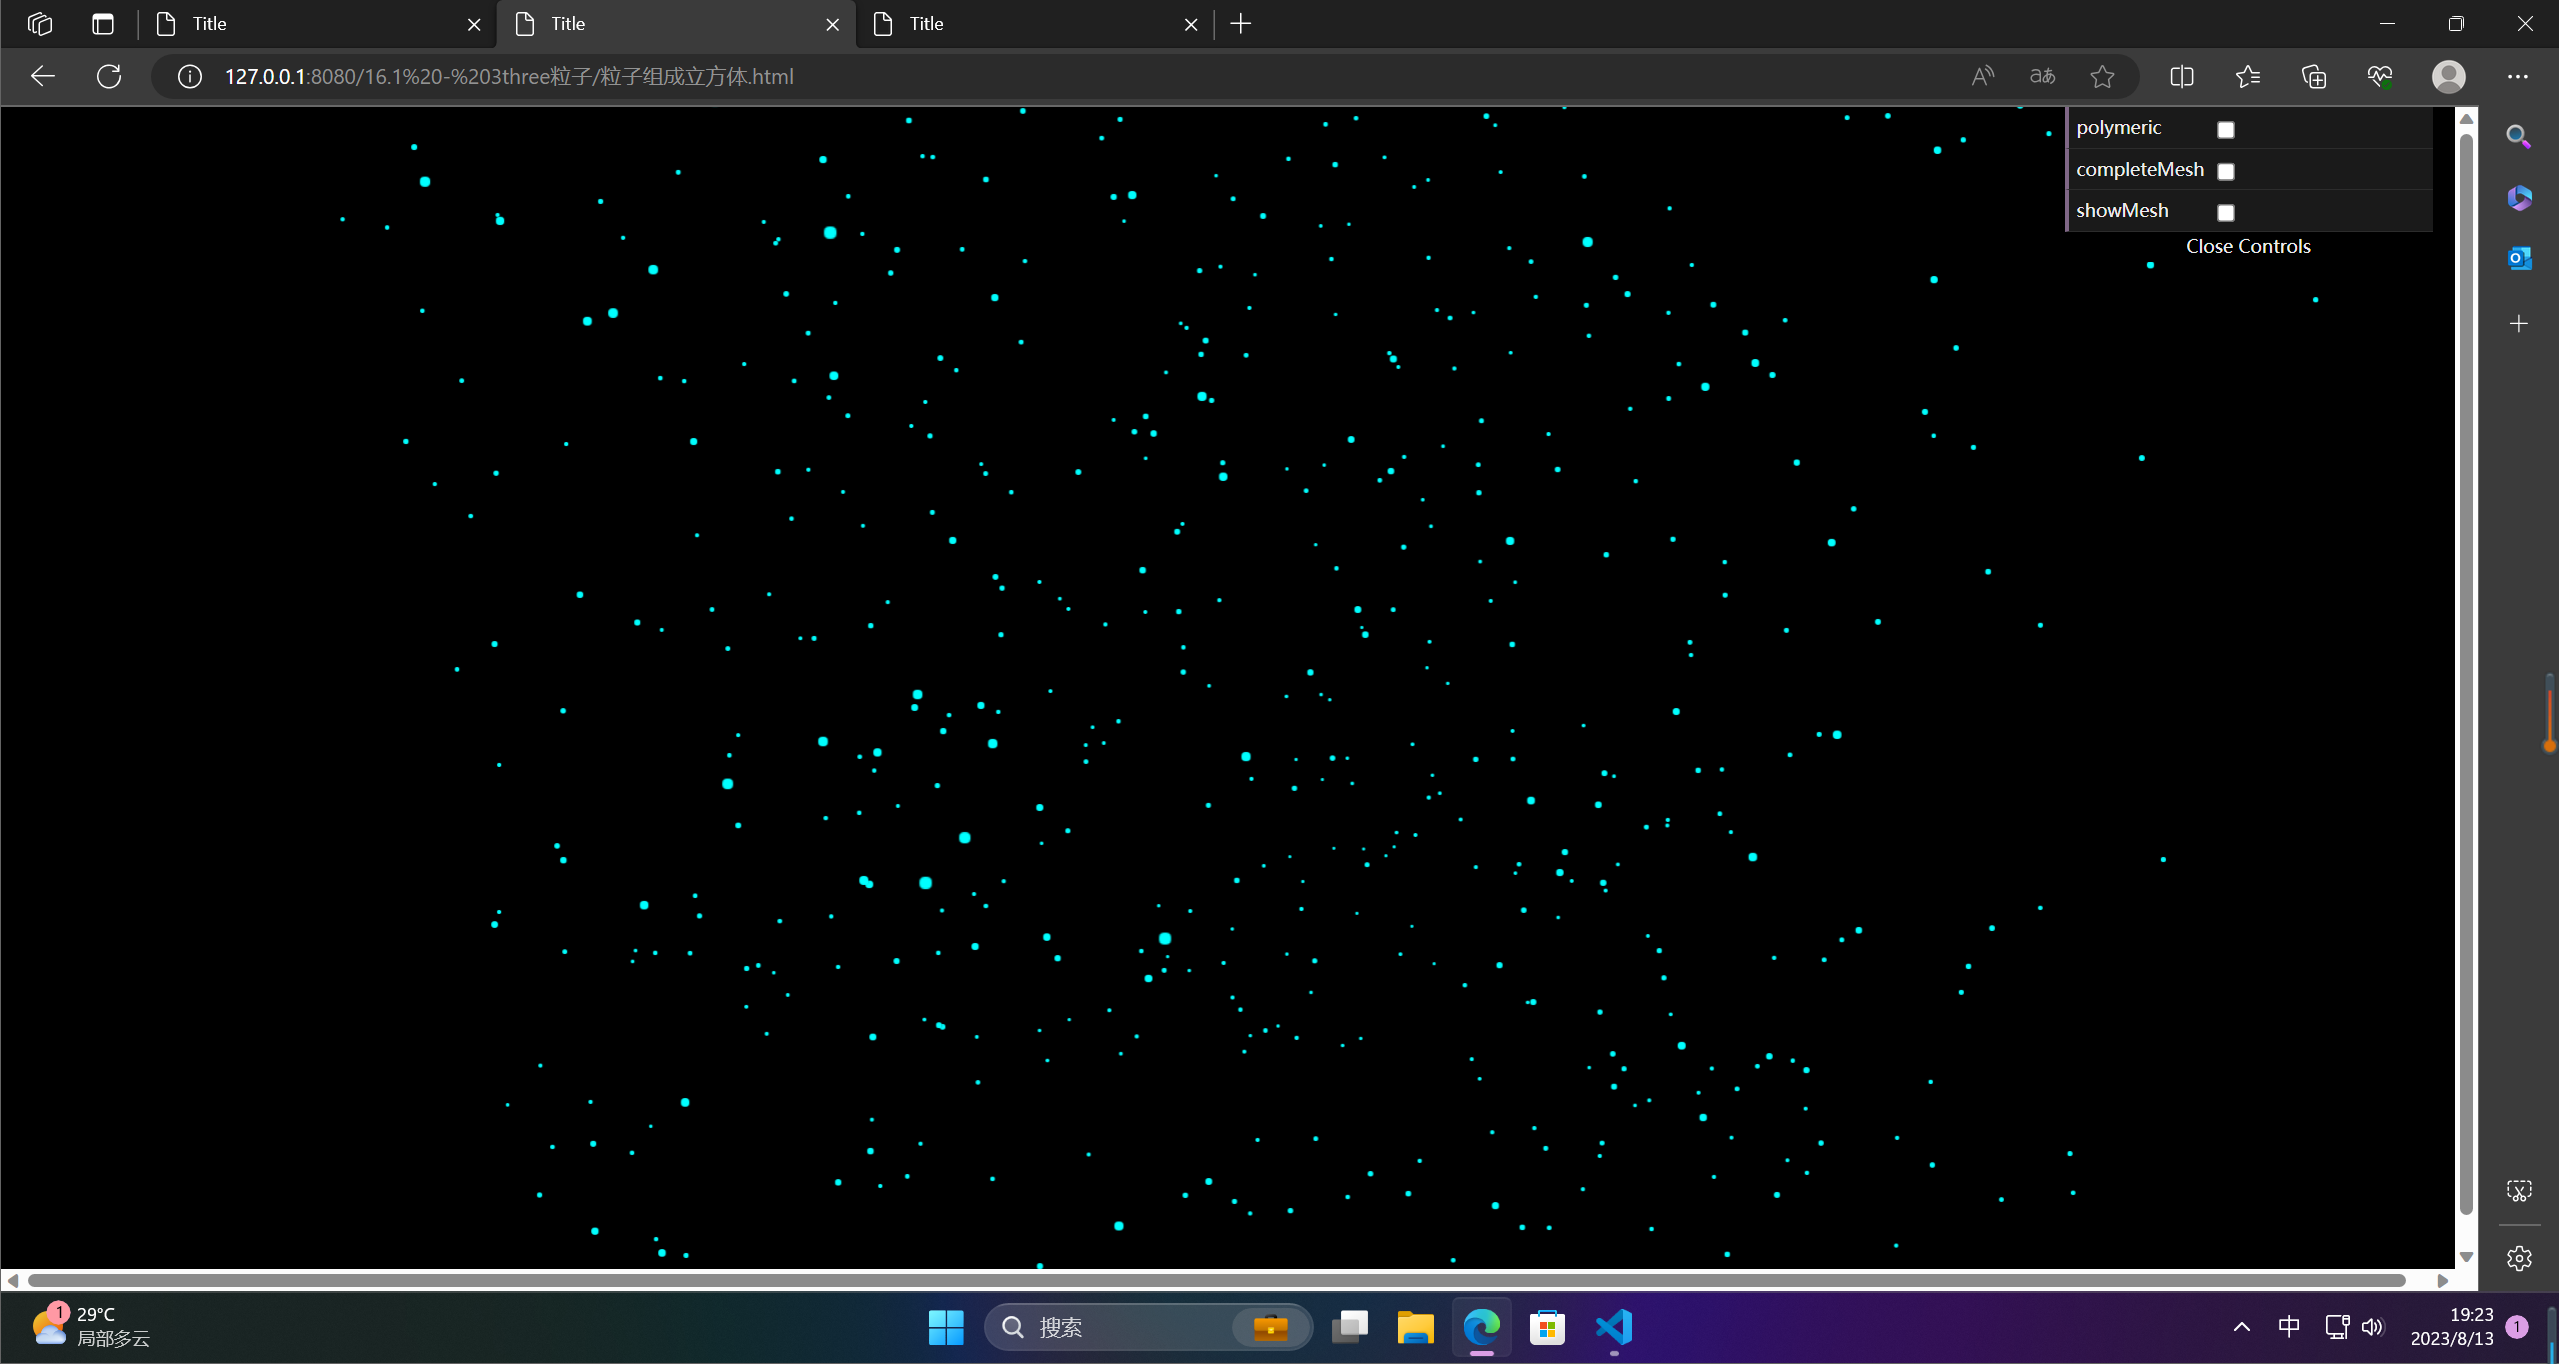
Task: Open the read aloud icon
Action: [x=1982, y=77]
